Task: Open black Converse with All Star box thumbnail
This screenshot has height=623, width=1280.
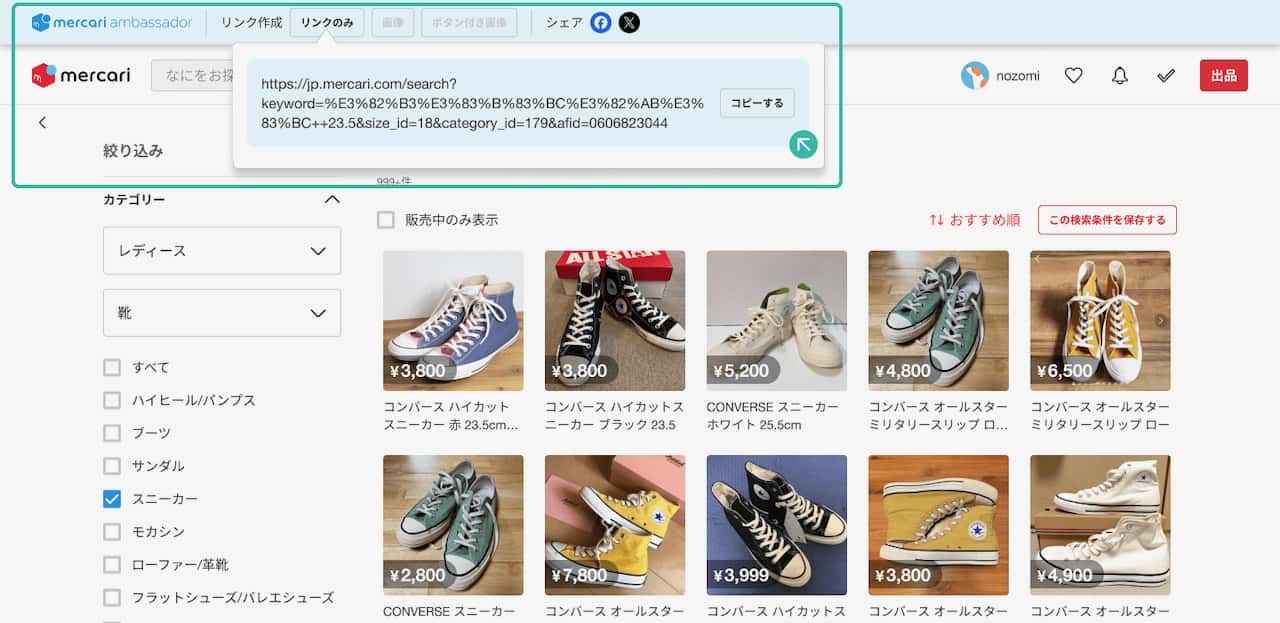Action: [x=615, y=320]
